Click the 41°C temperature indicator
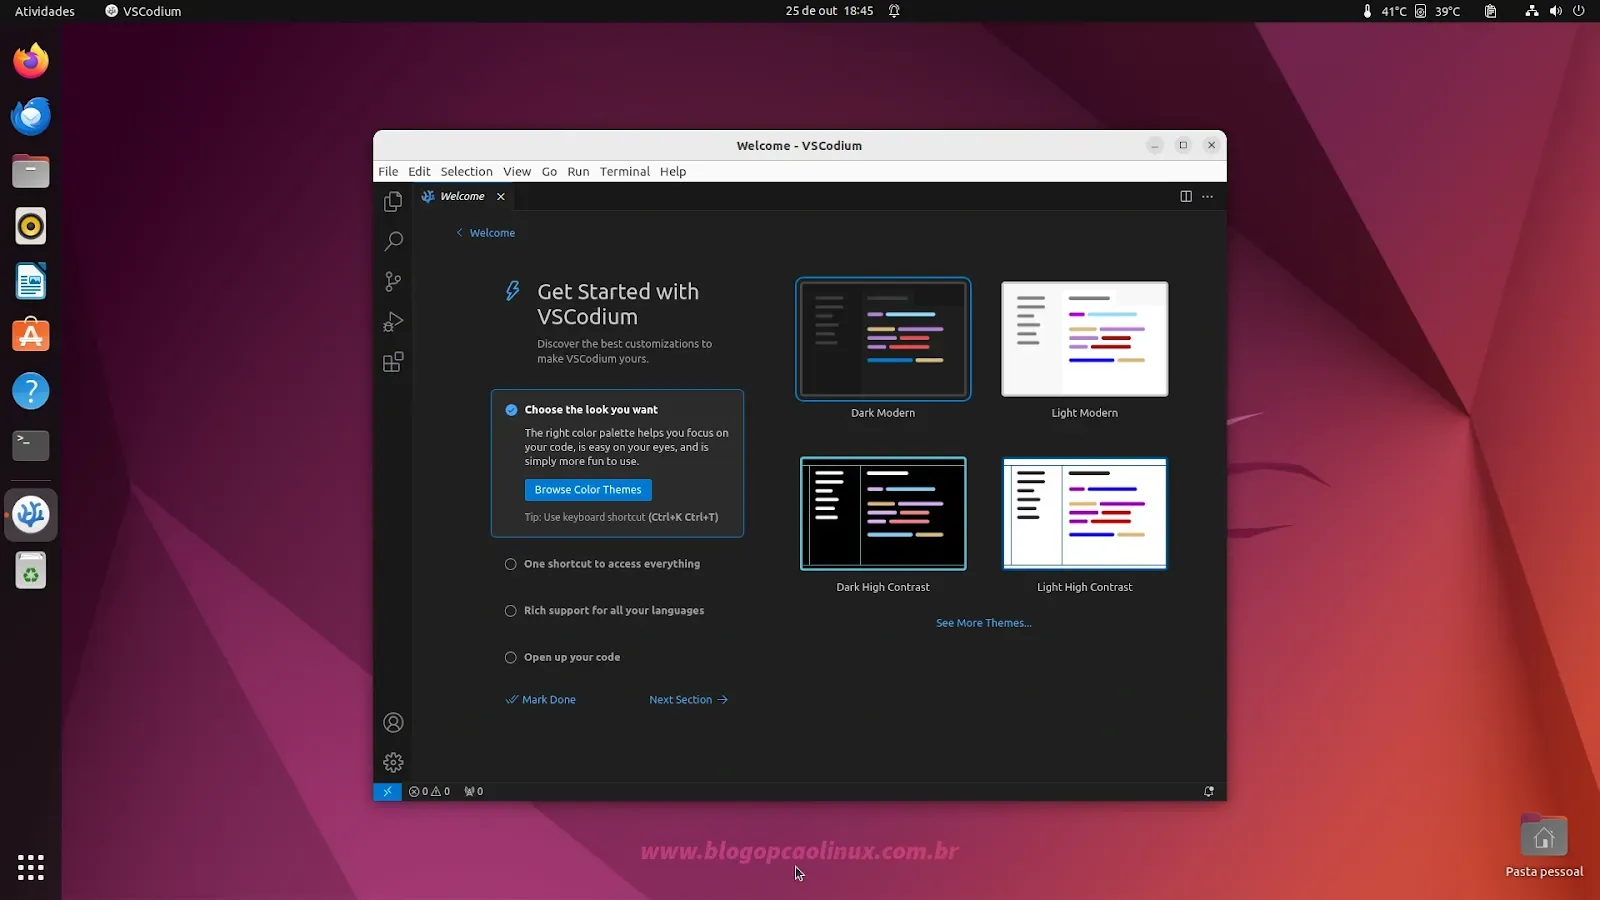This screenshot has height=900, width=1600. coord(1384,11)
